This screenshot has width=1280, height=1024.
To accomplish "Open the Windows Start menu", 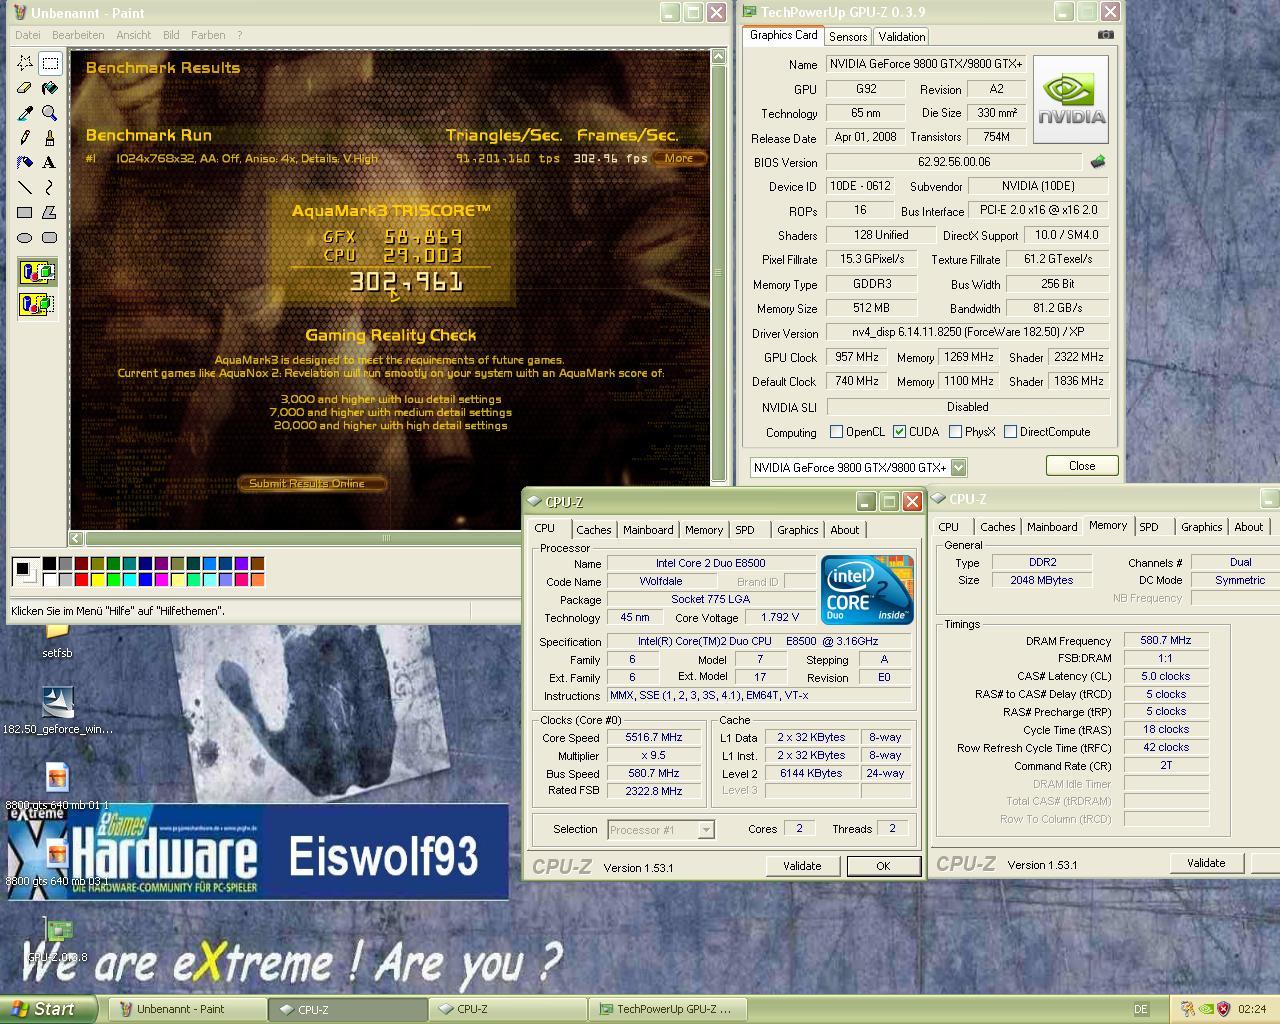I will (x=48, y=1009).
